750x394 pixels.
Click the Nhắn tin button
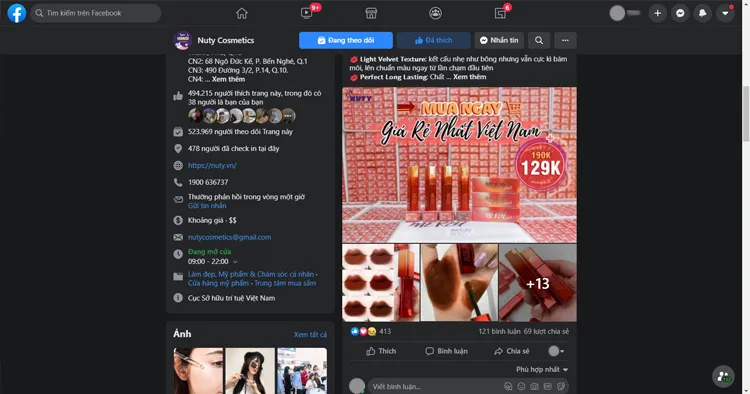pos(499,41)
